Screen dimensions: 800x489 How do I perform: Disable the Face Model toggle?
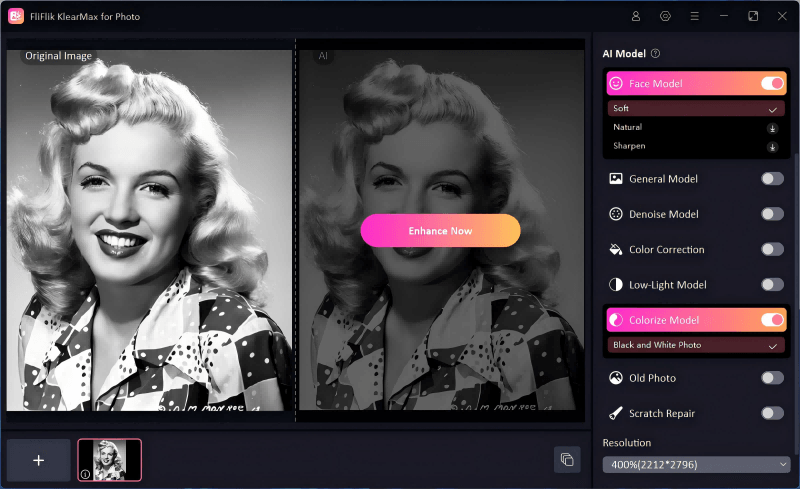click(x=772, y=84)
